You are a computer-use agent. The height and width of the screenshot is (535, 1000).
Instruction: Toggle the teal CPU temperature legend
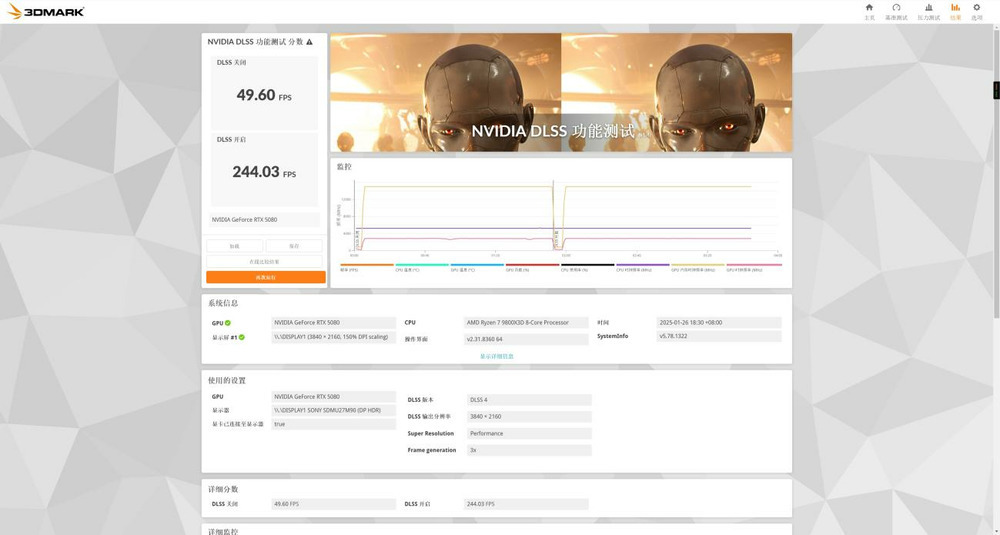(422, 267)
